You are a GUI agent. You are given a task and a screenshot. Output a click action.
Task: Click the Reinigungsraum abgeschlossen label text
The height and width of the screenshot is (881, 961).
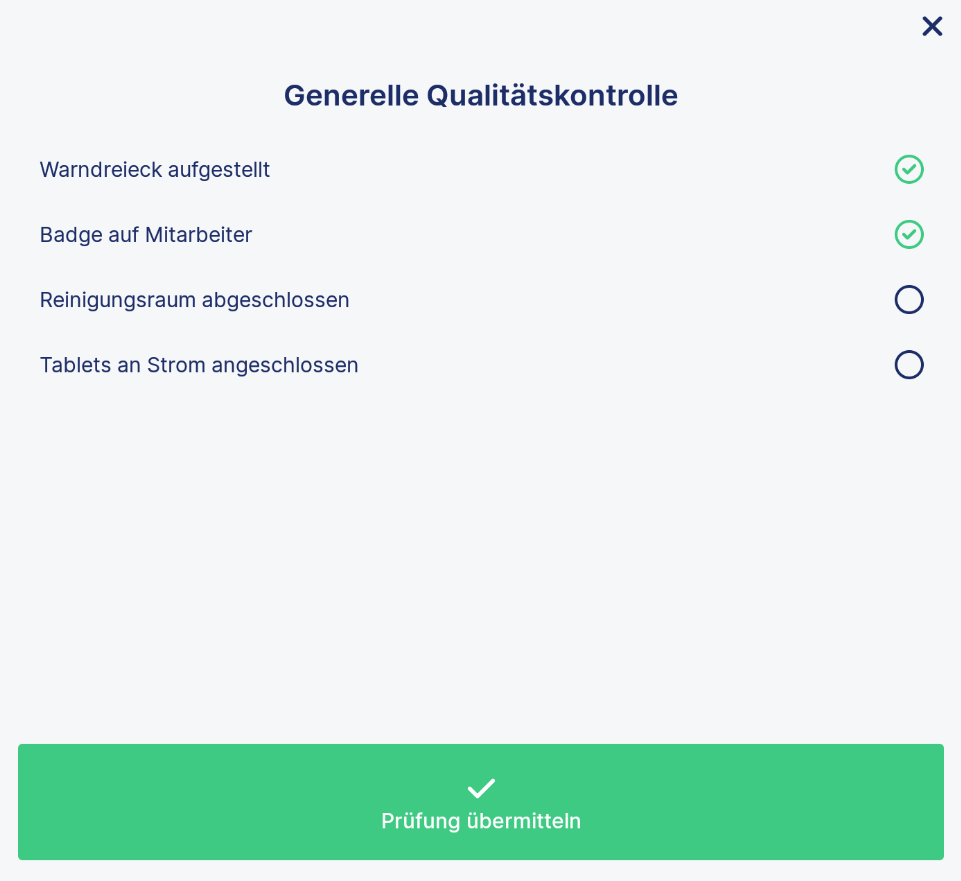pos(194,300)
